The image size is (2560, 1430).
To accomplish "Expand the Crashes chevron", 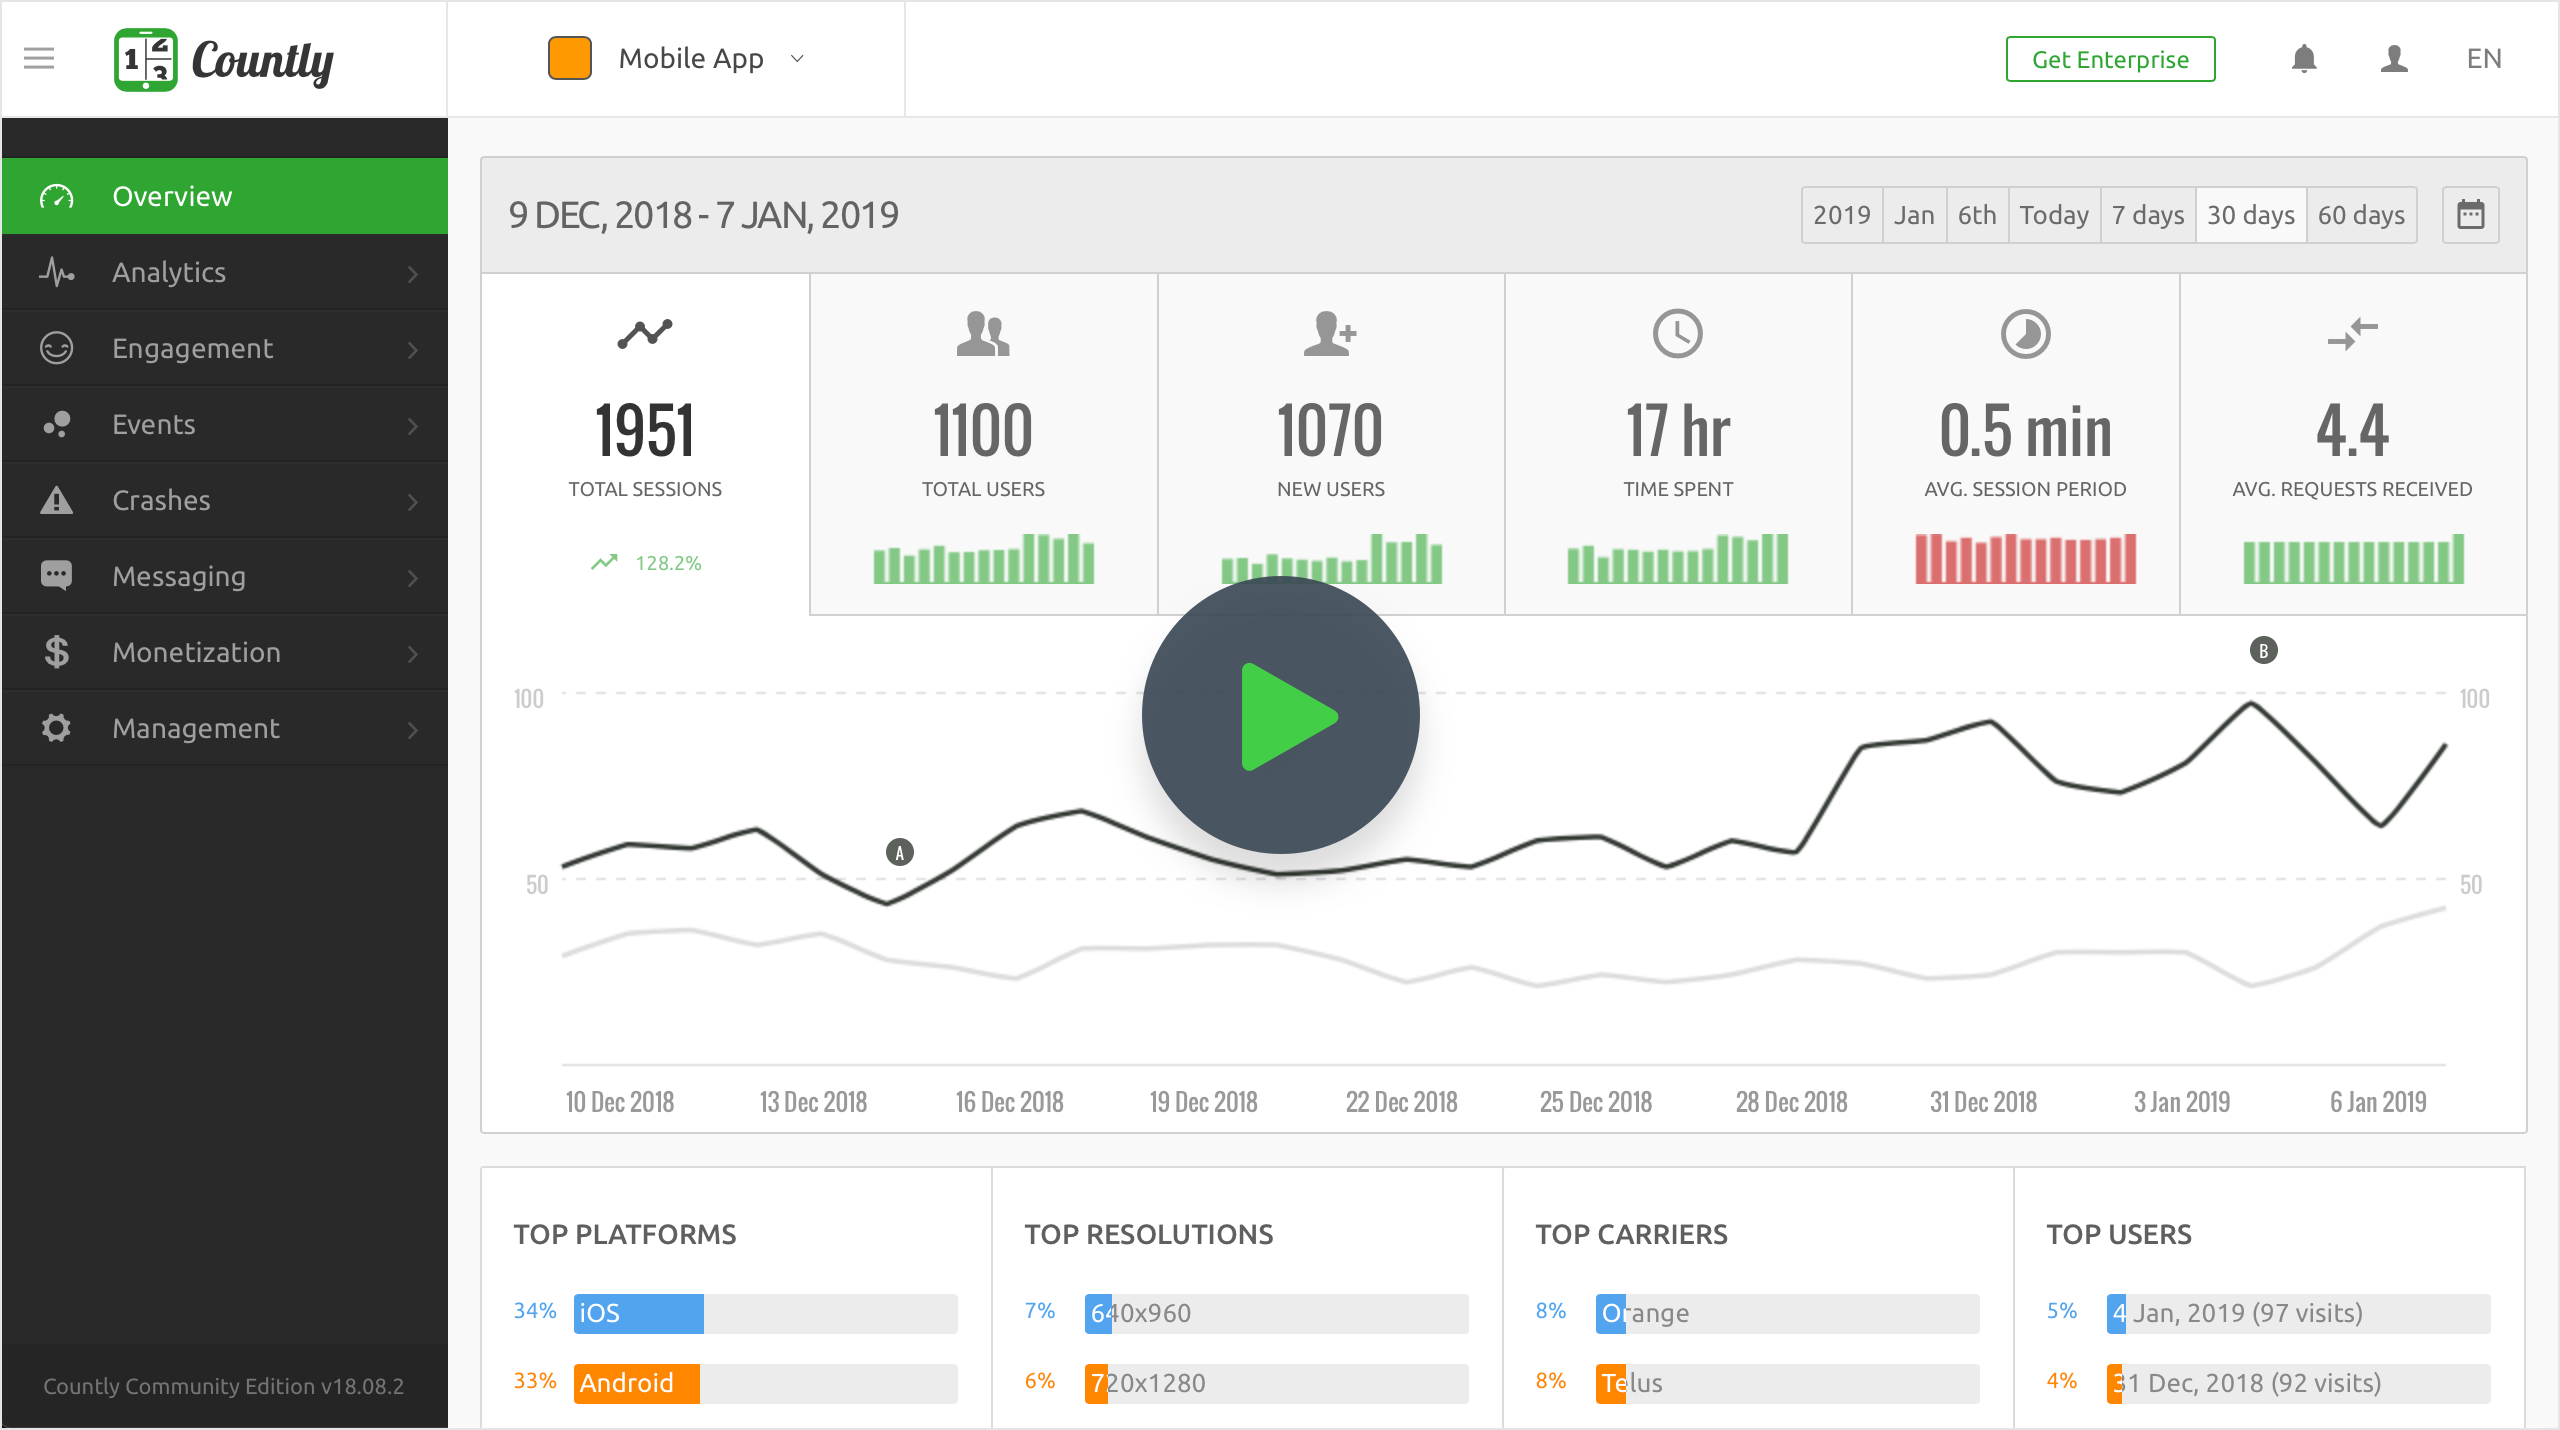I will (x=413, y=501).
